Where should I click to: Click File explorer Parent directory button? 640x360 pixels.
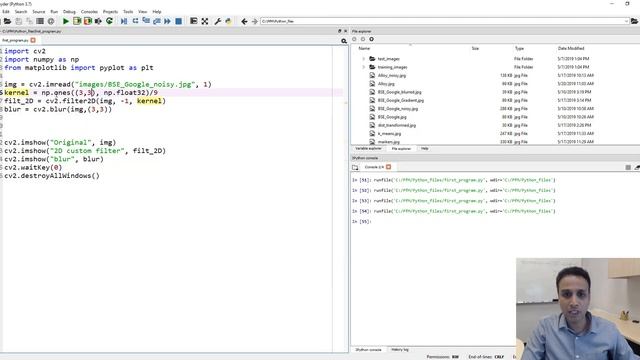coord(371,39)
